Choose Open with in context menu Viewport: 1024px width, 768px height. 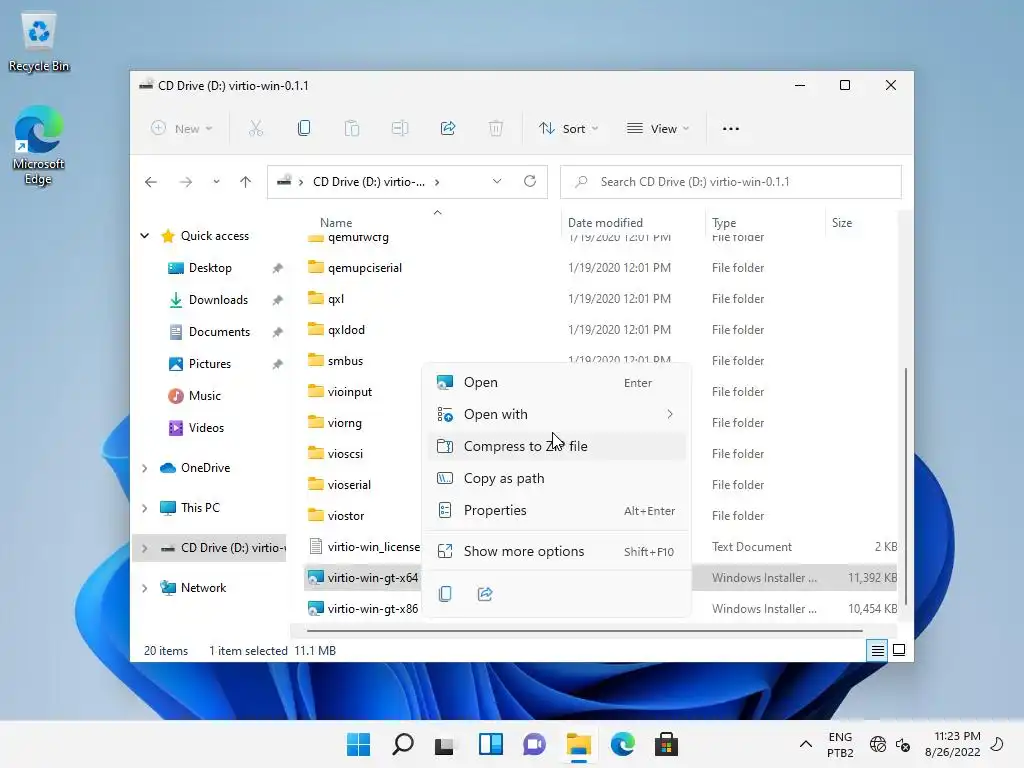pos(556,415)
